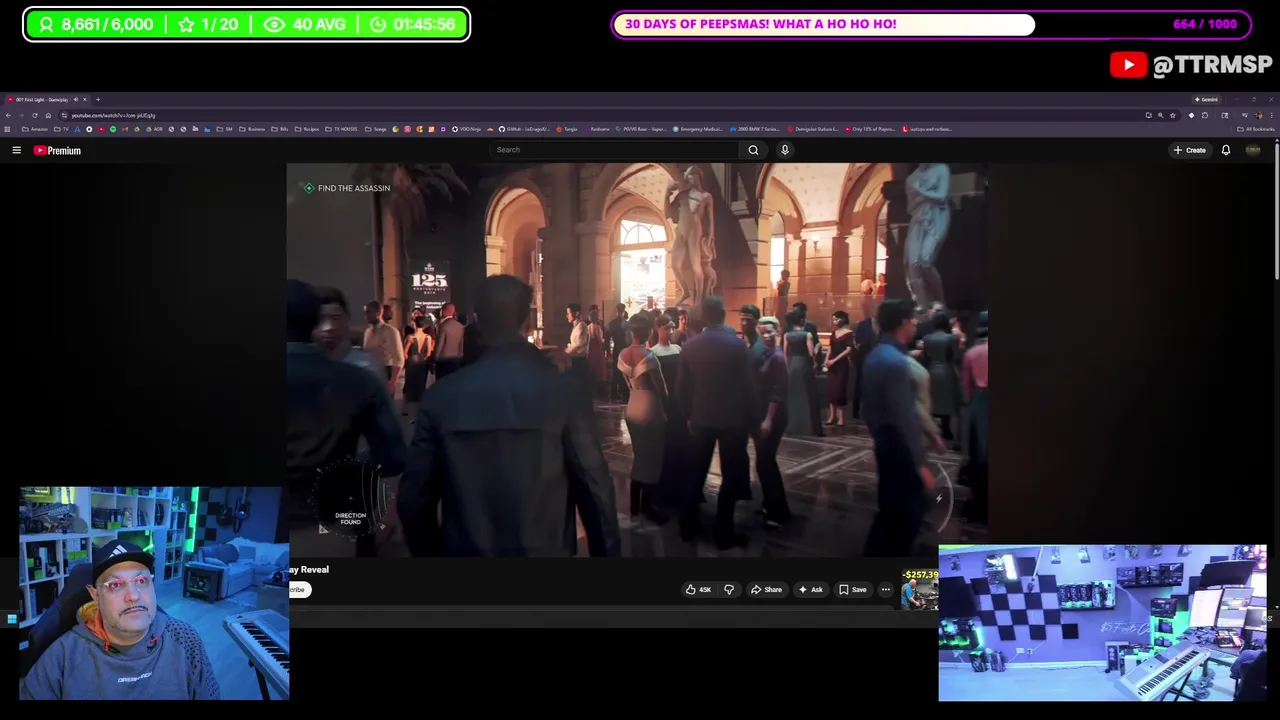Open the Amazon bookmarks folder
This screenshot has width=1280, height=720.
[x=36, y=129]
